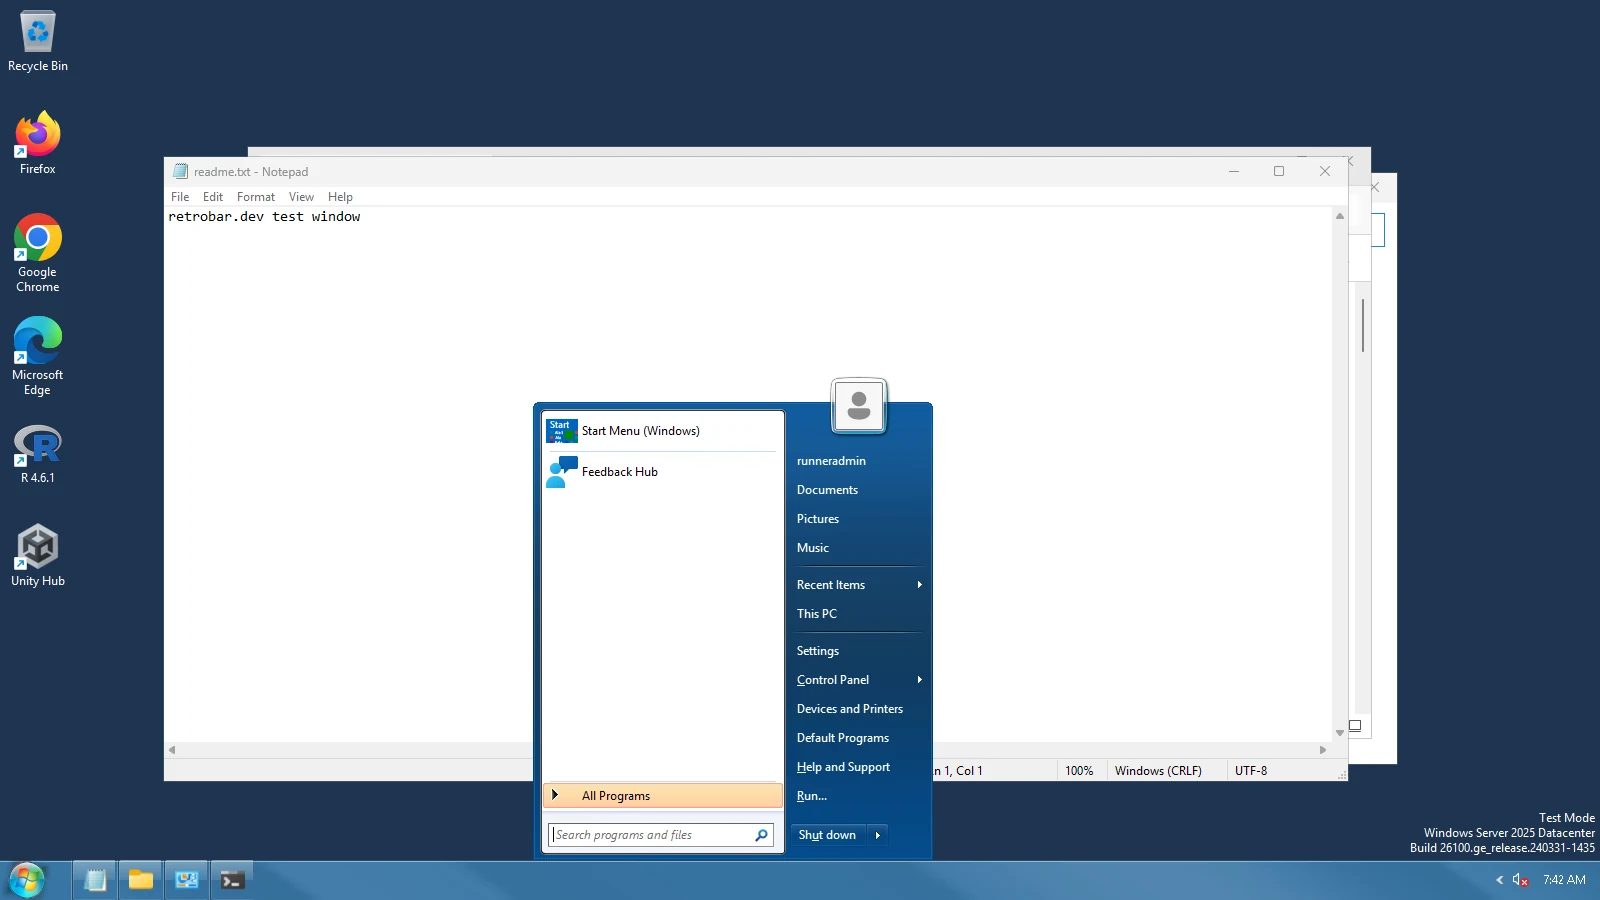Image resolution: width=1600 pixels, height=900 pixels.
Task: Open Settings from start menu
Action: 858,651
